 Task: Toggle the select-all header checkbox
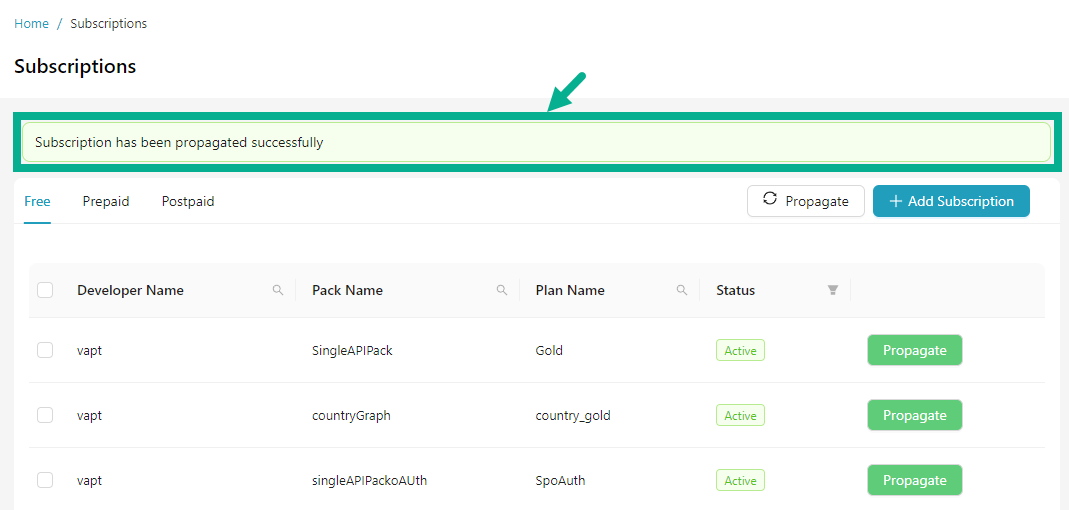pyautogui.click(x=45, y=290)
